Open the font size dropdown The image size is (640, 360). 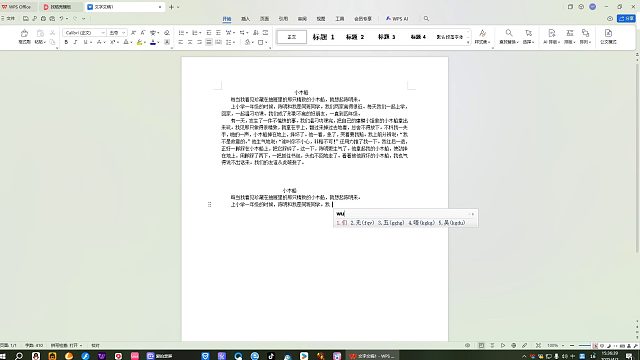(x=123, y=33)
